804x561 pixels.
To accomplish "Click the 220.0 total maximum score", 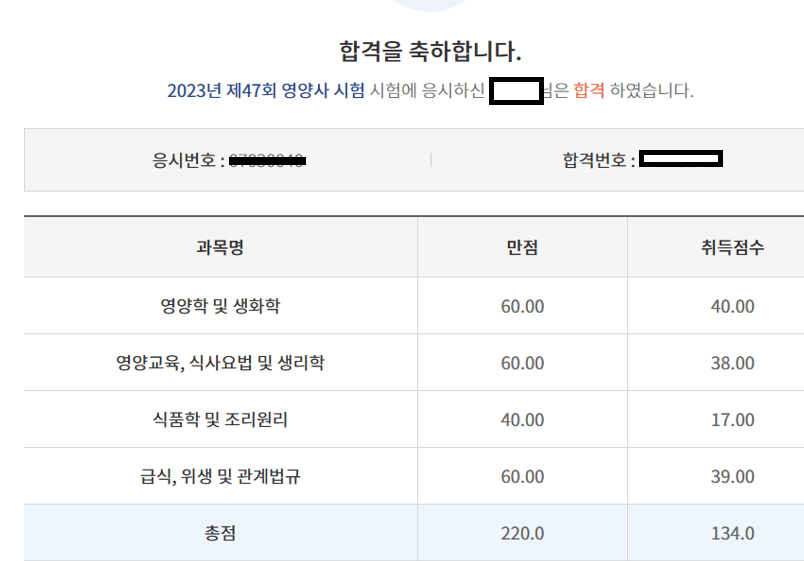I will (522, 533).
